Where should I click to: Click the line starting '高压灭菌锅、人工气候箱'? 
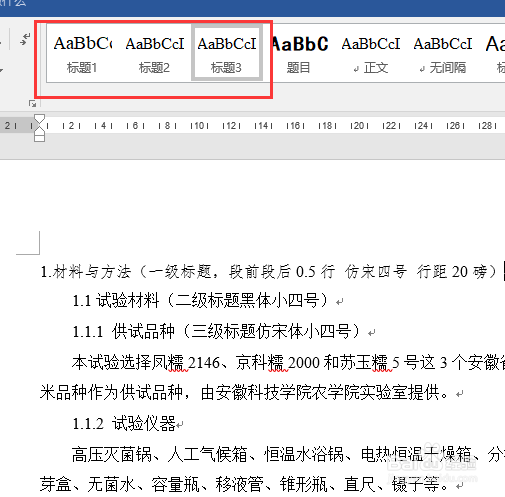288,454
